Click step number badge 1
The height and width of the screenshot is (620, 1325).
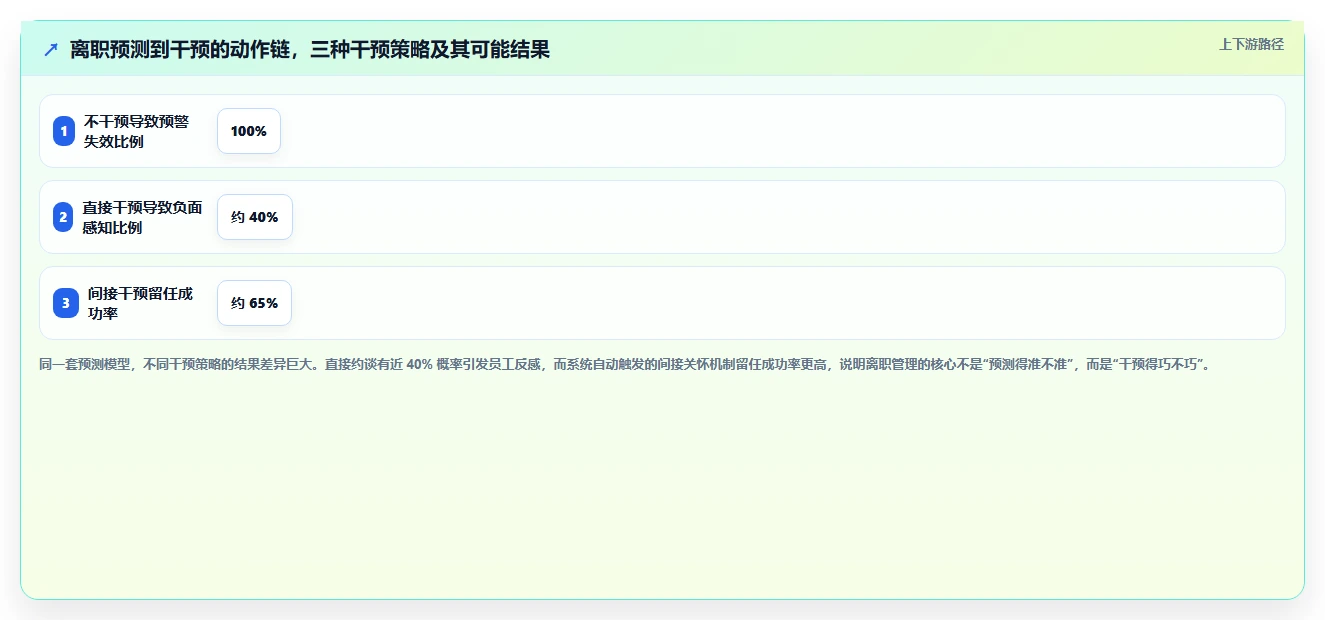pyautogui.click(x=64, y=131)
